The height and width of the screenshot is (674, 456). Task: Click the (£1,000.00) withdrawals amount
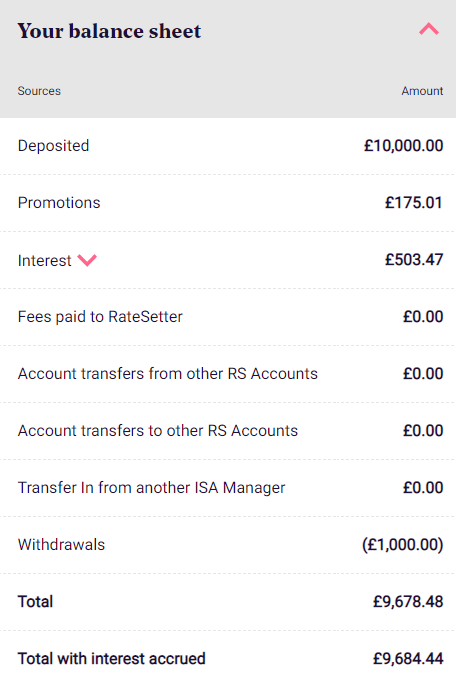(x=403, y=545)
